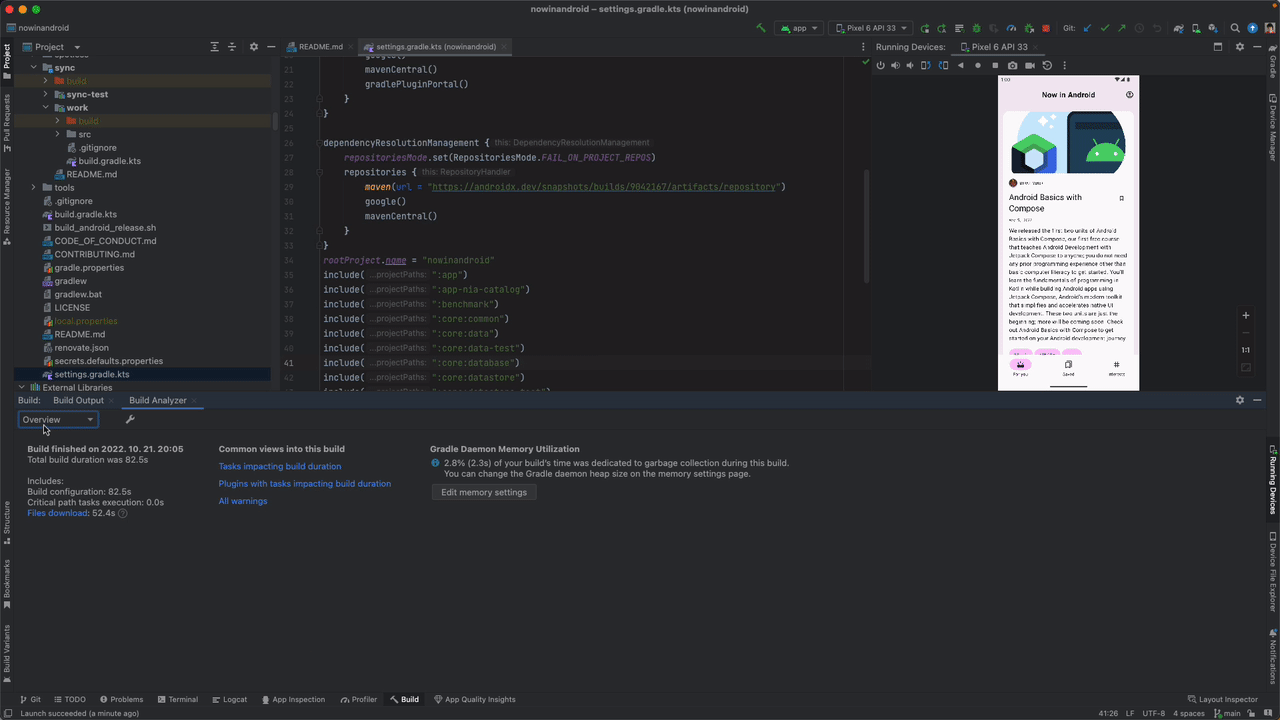This screenshot has width=1280, height=720.
Task: Click the emulator Home circle button
Action: click(x=978, y=66)
